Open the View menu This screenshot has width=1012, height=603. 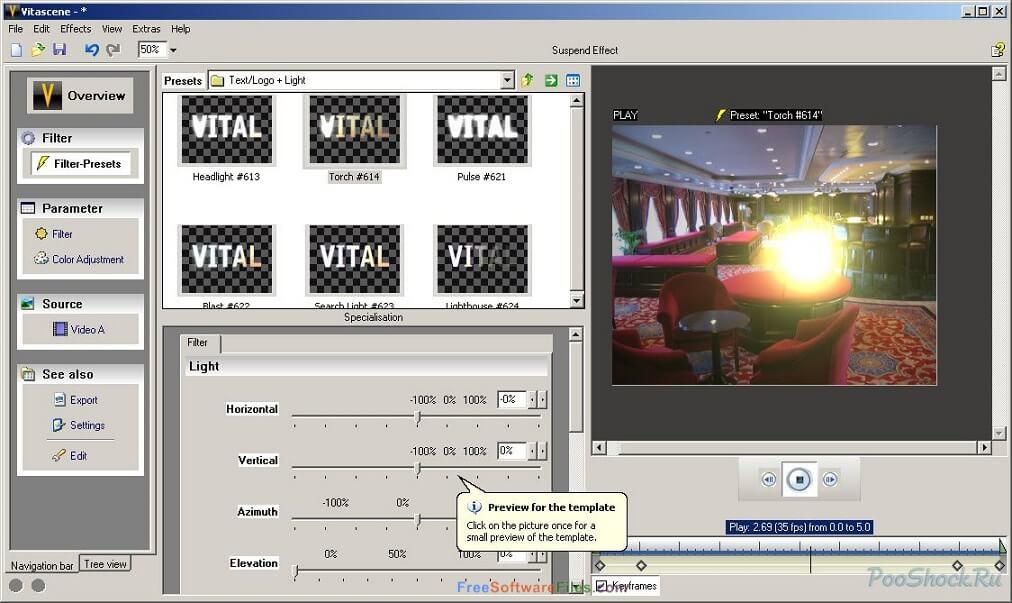coord(112,28)
